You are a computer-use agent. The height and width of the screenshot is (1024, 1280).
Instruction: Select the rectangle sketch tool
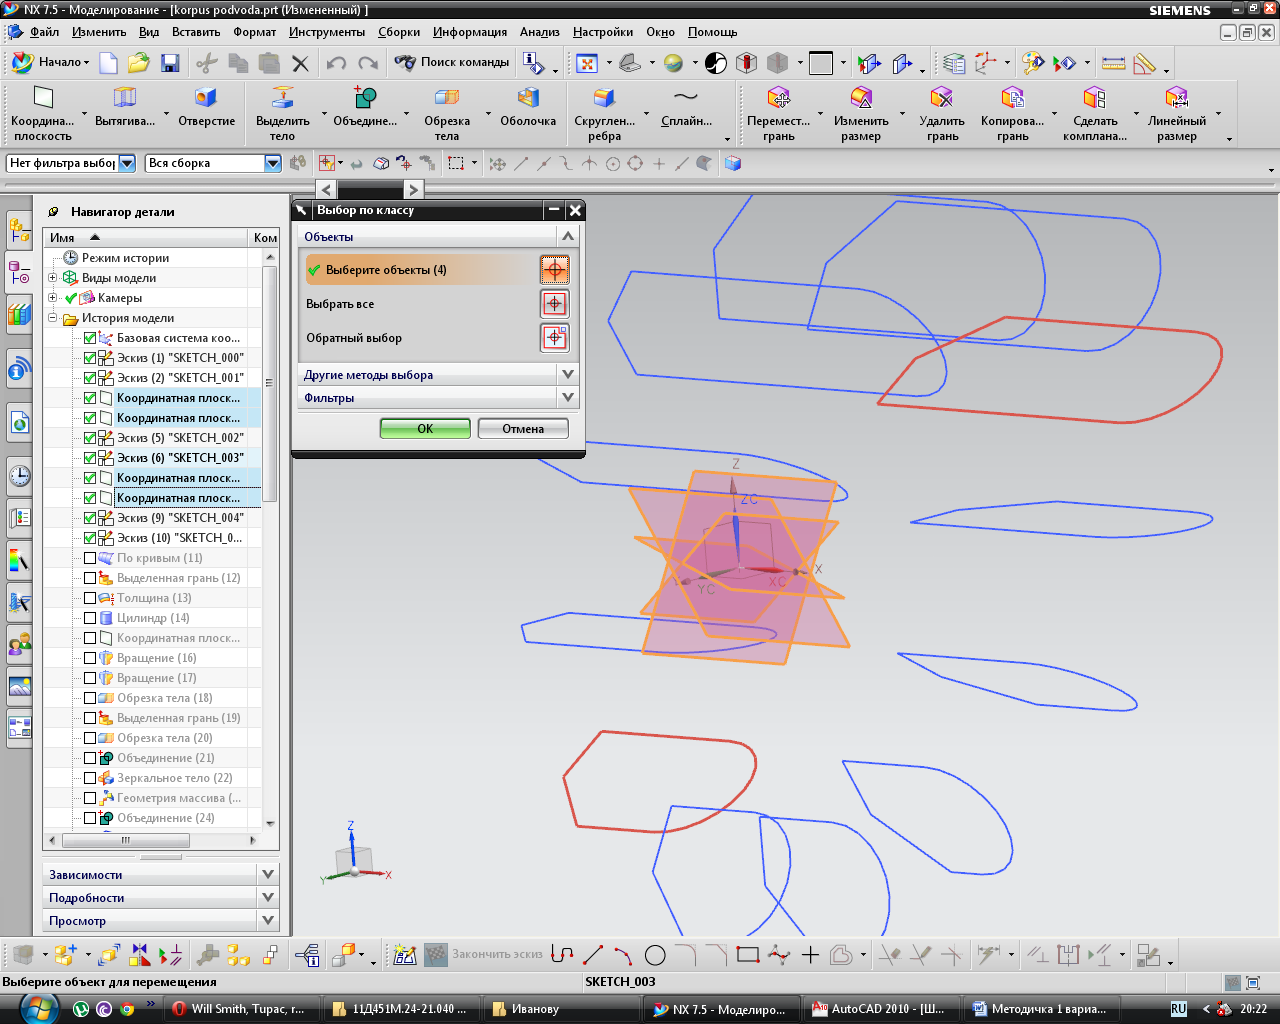747,955
